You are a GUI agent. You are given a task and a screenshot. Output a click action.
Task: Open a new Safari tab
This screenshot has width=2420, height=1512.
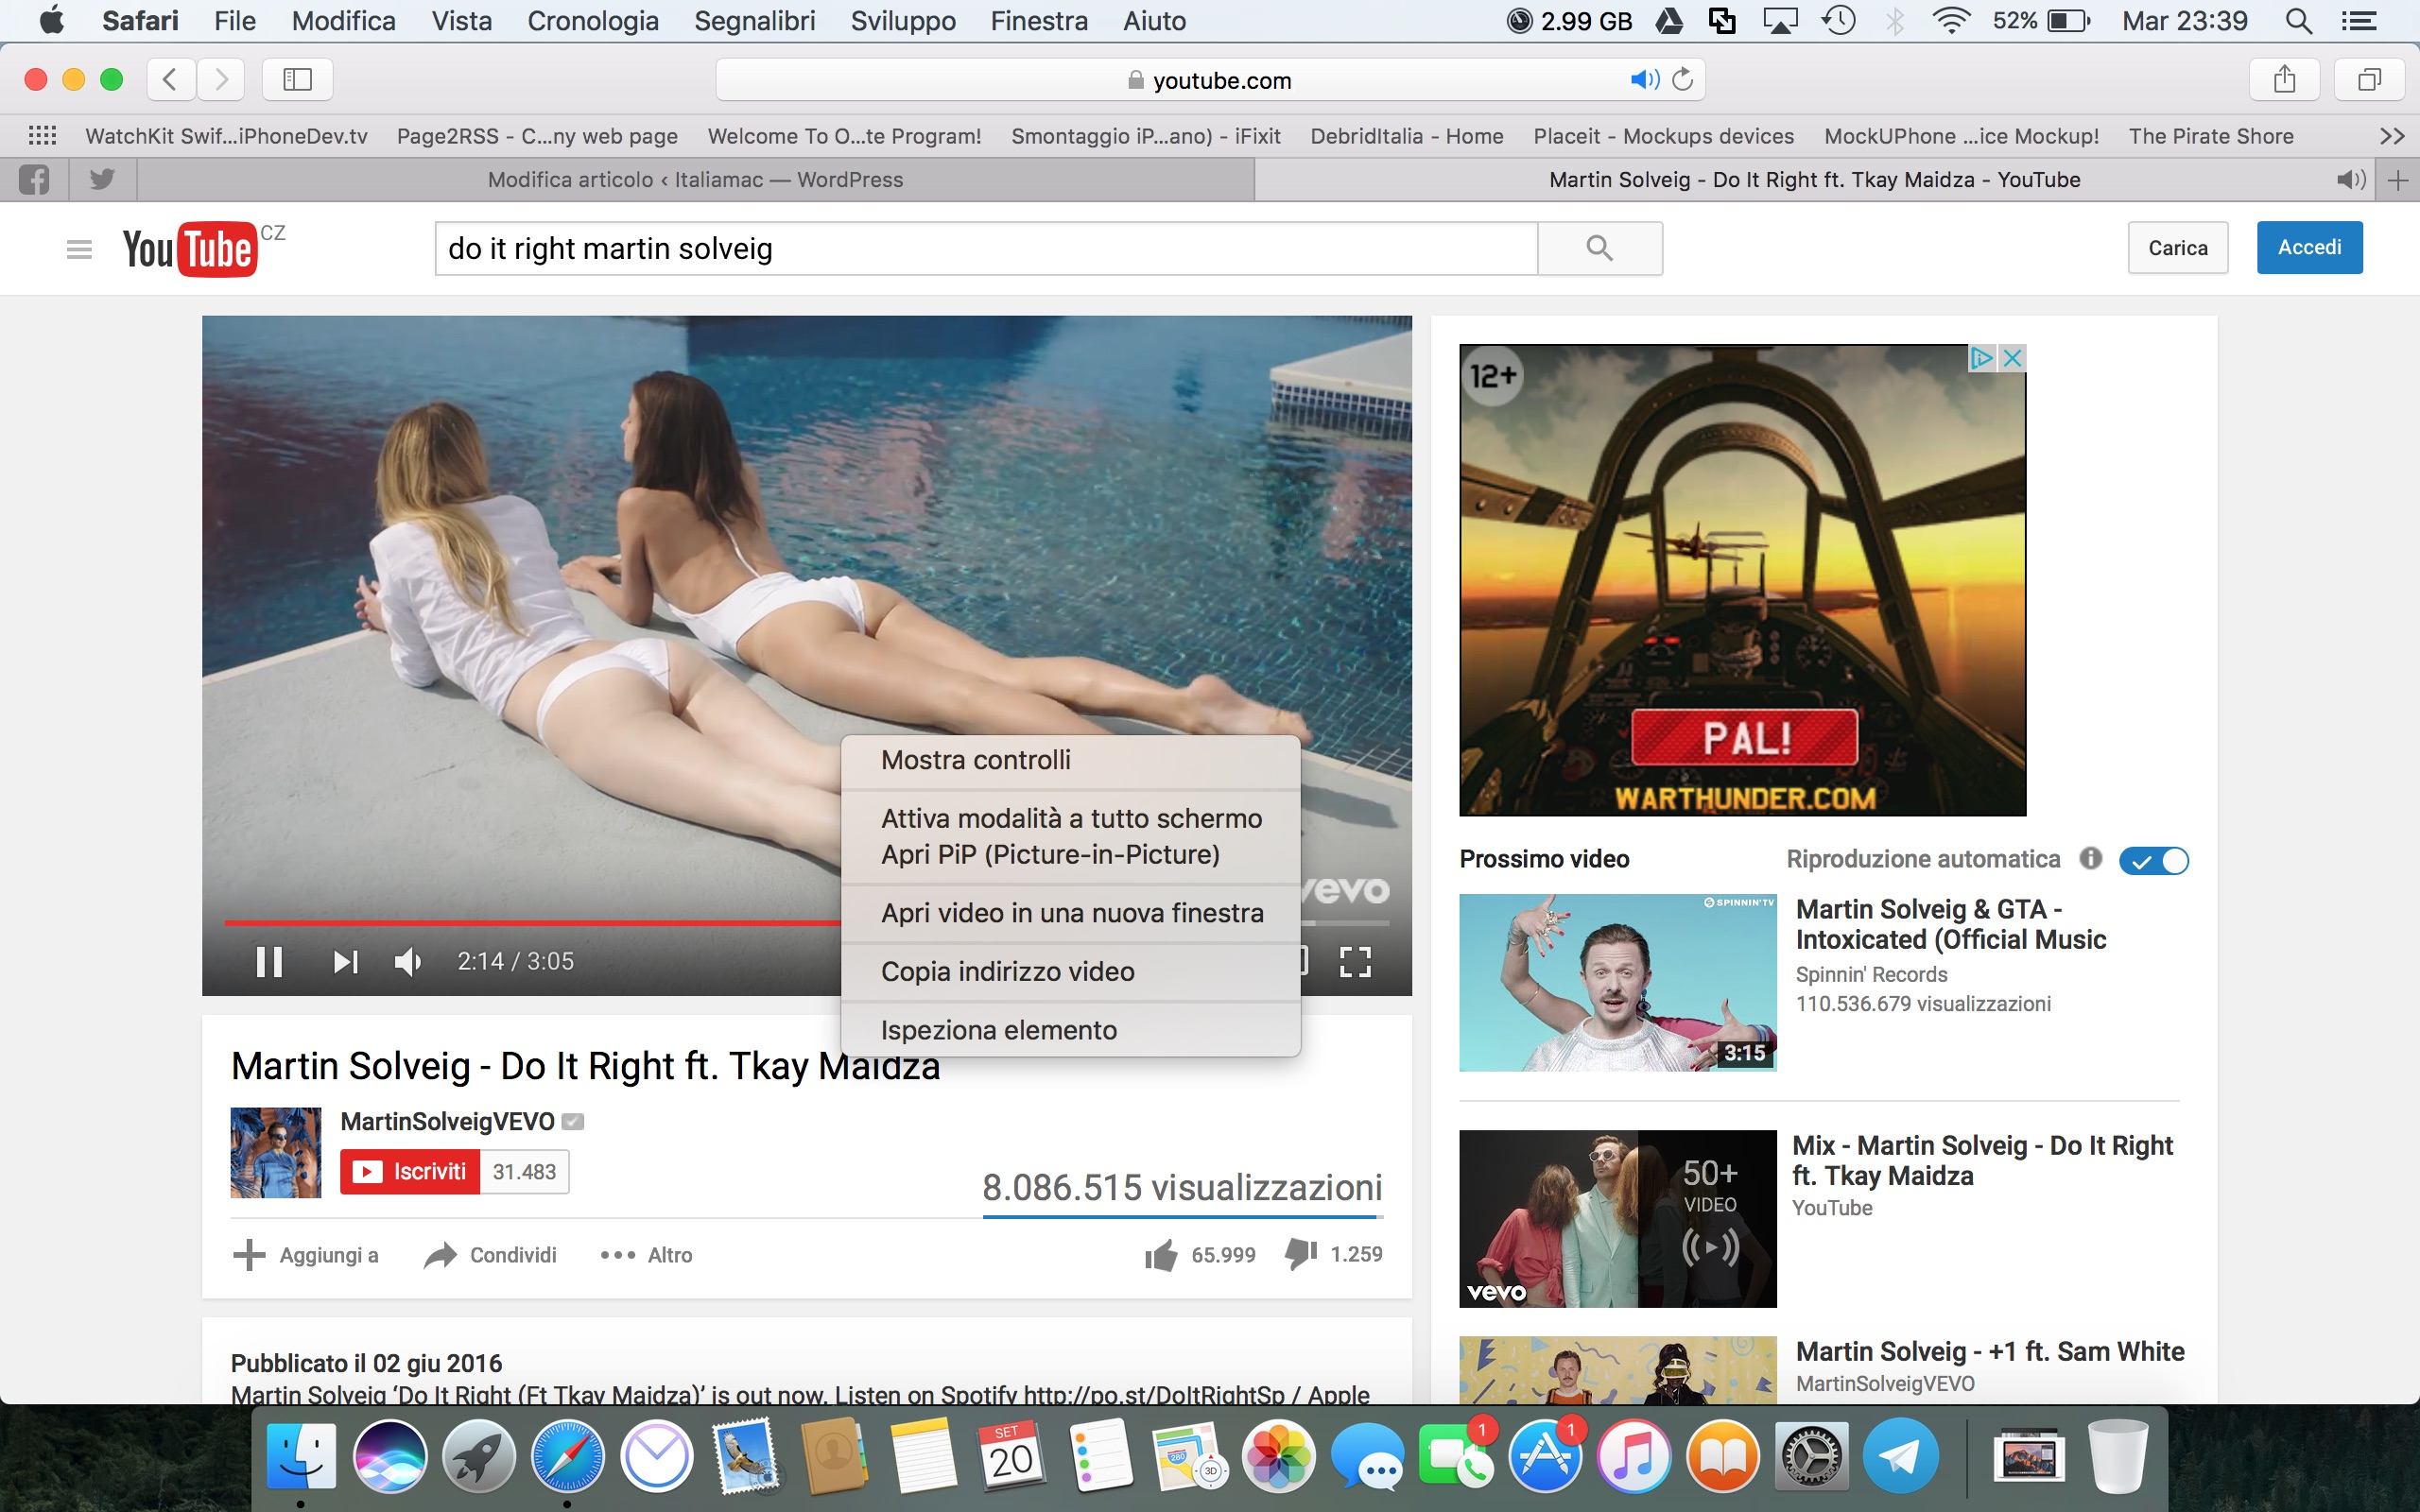click(2398, 180)
